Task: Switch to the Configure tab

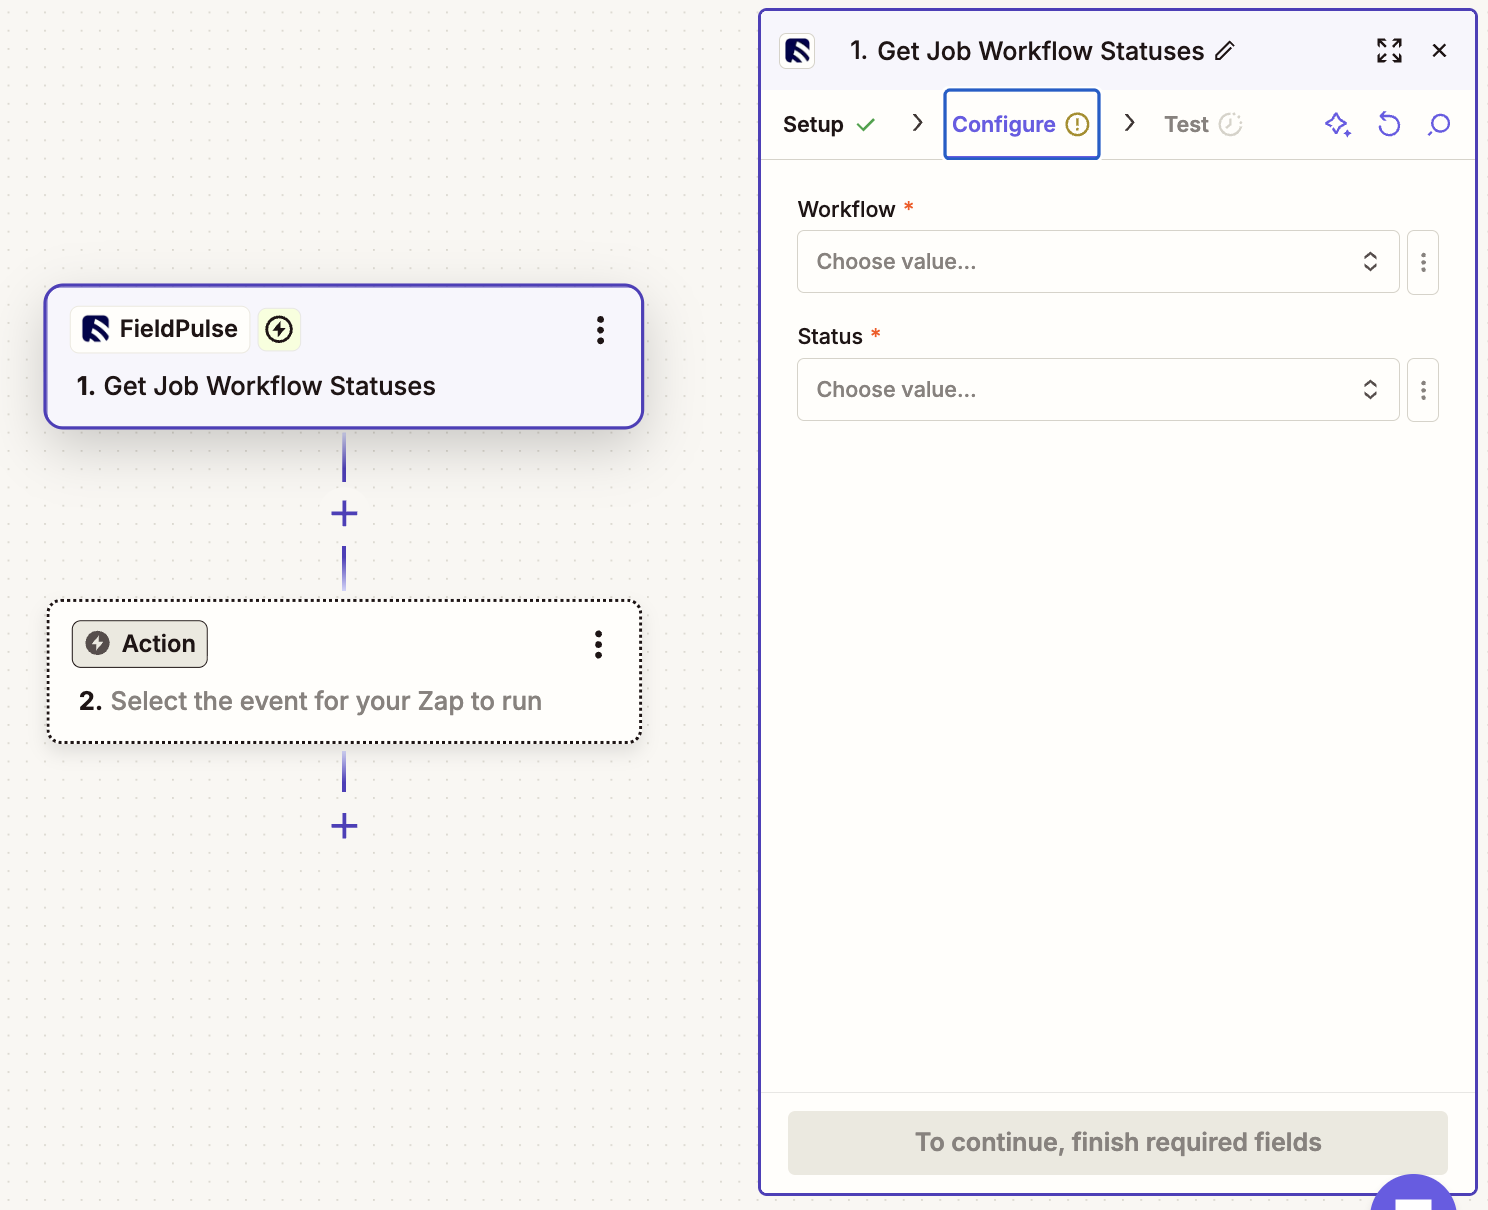Action: click(x=1021, y=125)
